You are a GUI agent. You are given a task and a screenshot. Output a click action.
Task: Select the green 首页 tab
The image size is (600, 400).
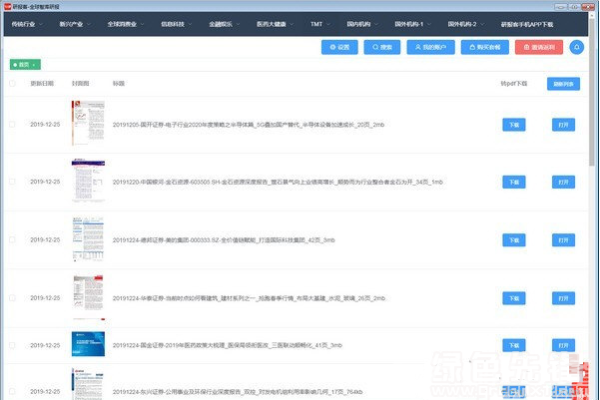pyautogui.click(x=25, y=65)
